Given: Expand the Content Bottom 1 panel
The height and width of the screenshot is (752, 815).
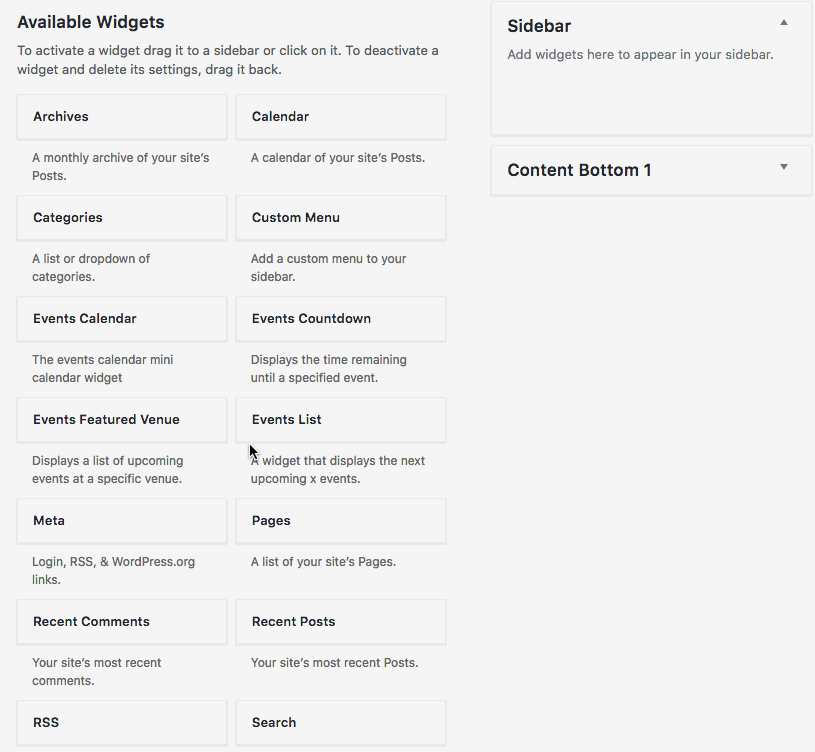Looking at the screenshot, I should (x=784, y=168).
